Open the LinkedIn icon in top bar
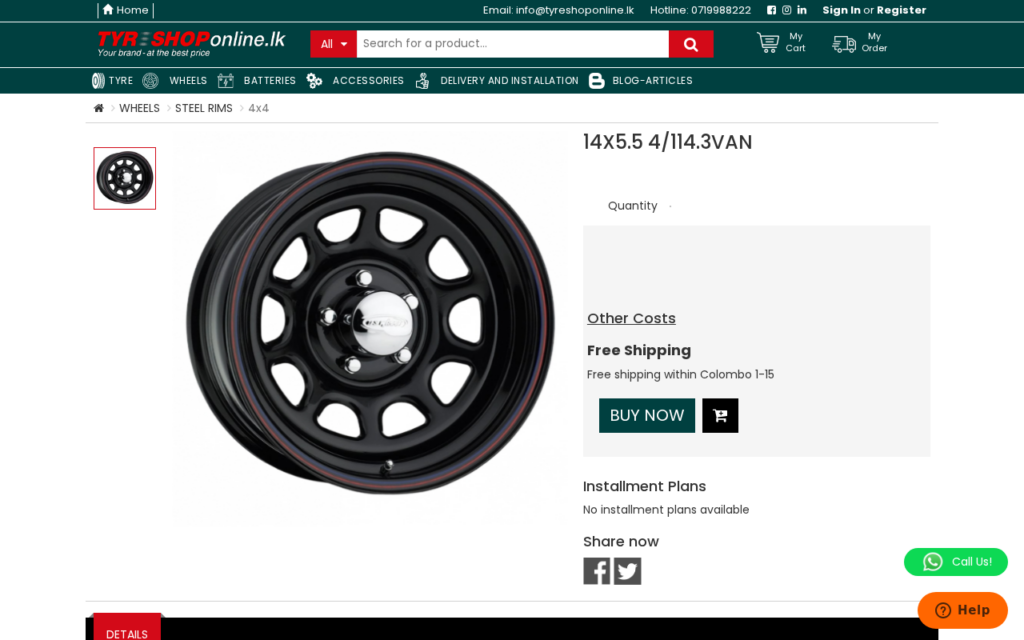1024x640 pixels. tap(802, 10)
